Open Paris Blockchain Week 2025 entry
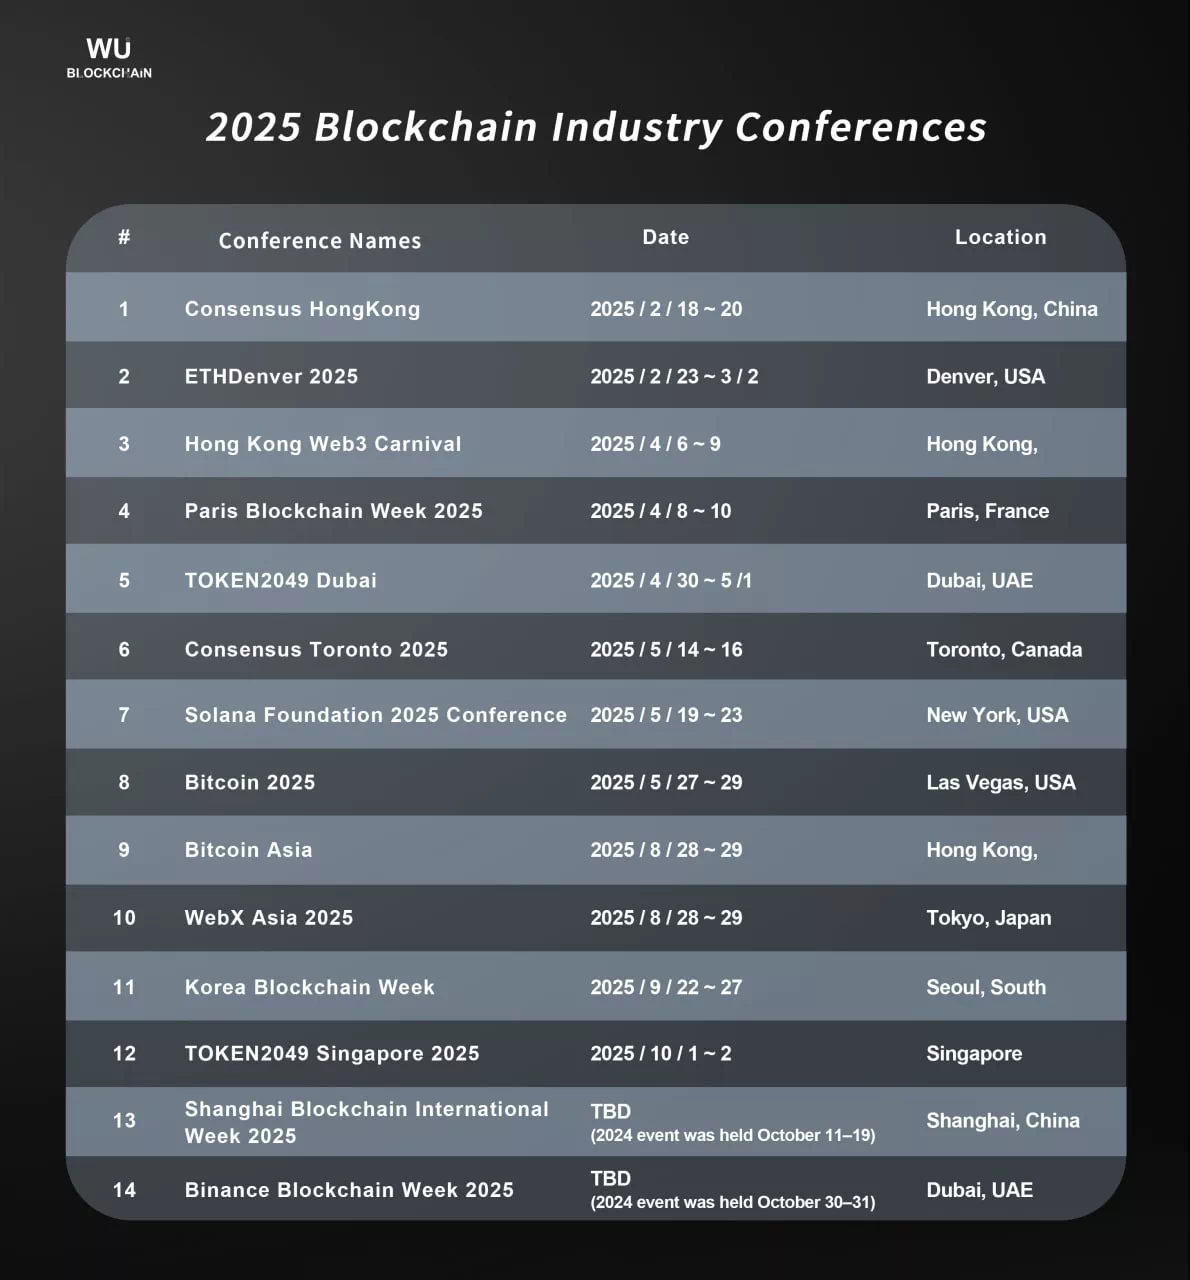This screenshot has width=1190, height=1280. coord(333,511)
